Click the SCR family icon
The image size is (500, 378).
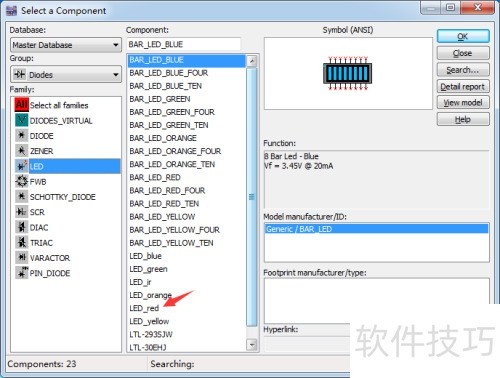point(22,212)
